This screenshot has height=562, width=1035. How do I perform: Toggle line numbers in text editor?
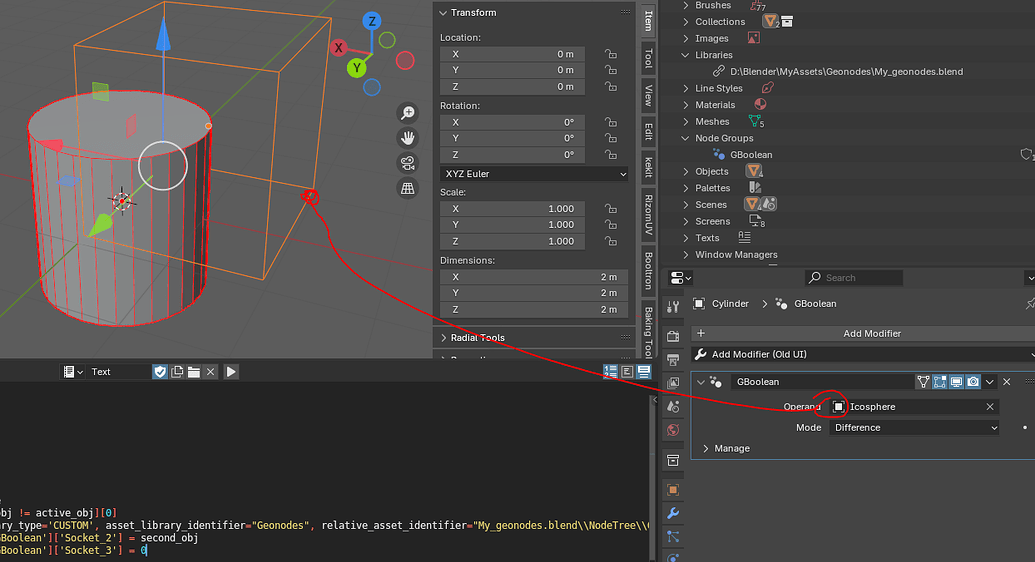[x=610, y=372]
